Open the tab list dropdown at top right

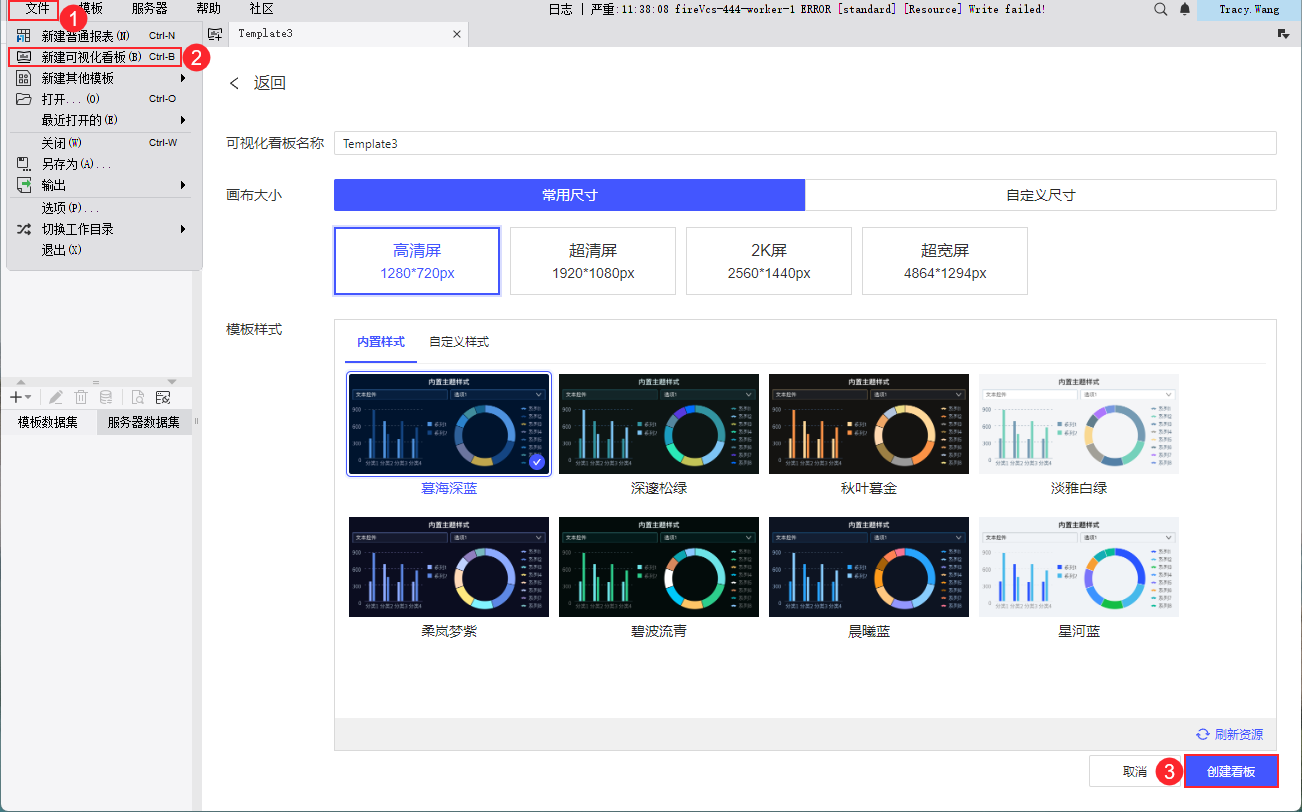pos(1283,34)
